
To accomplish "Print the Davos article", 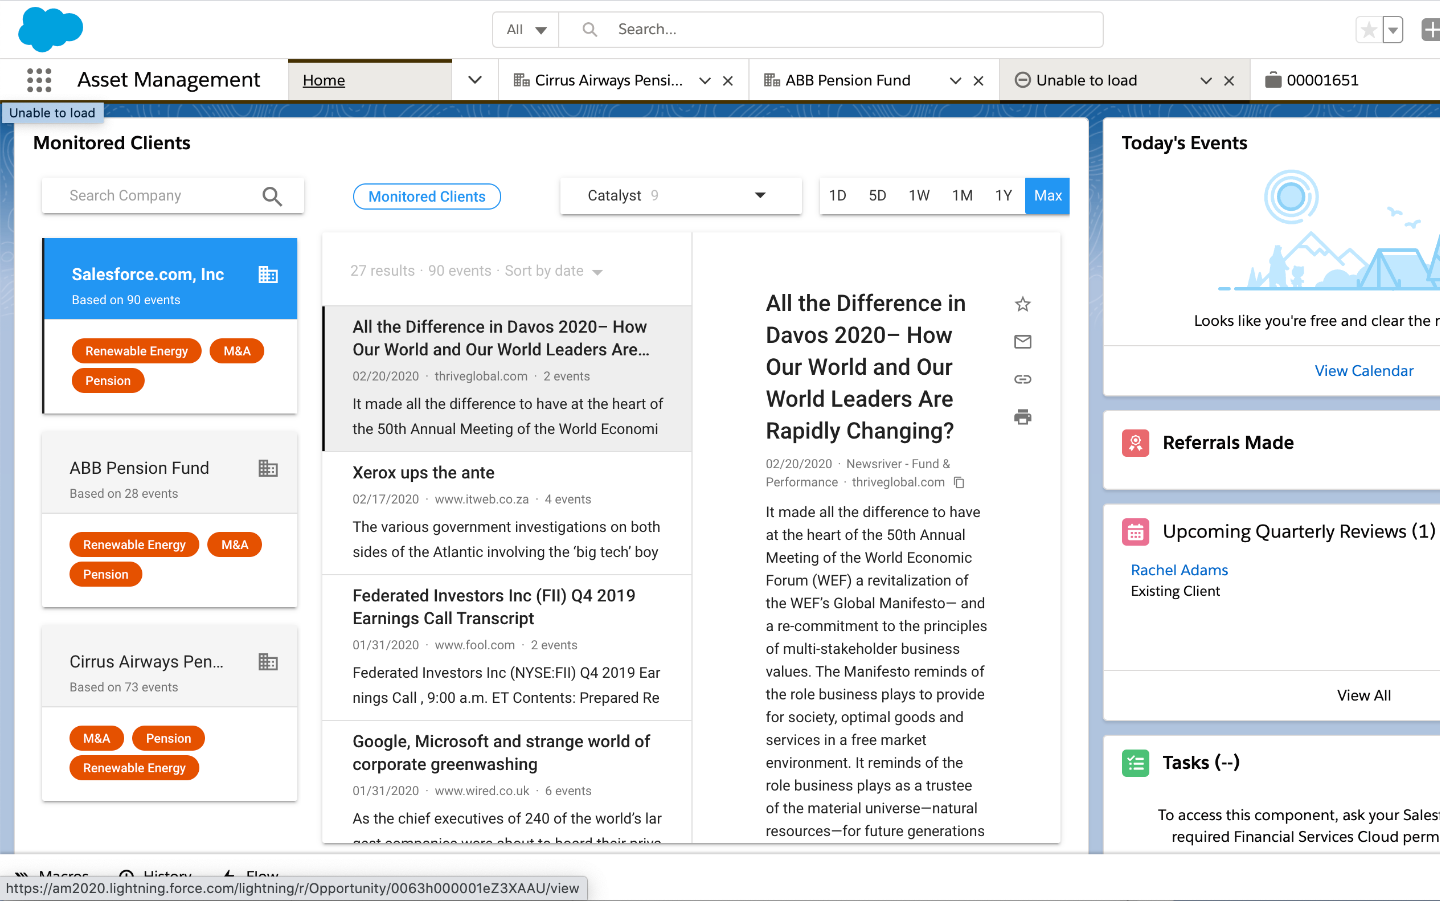I will [x=1022, y=417].
